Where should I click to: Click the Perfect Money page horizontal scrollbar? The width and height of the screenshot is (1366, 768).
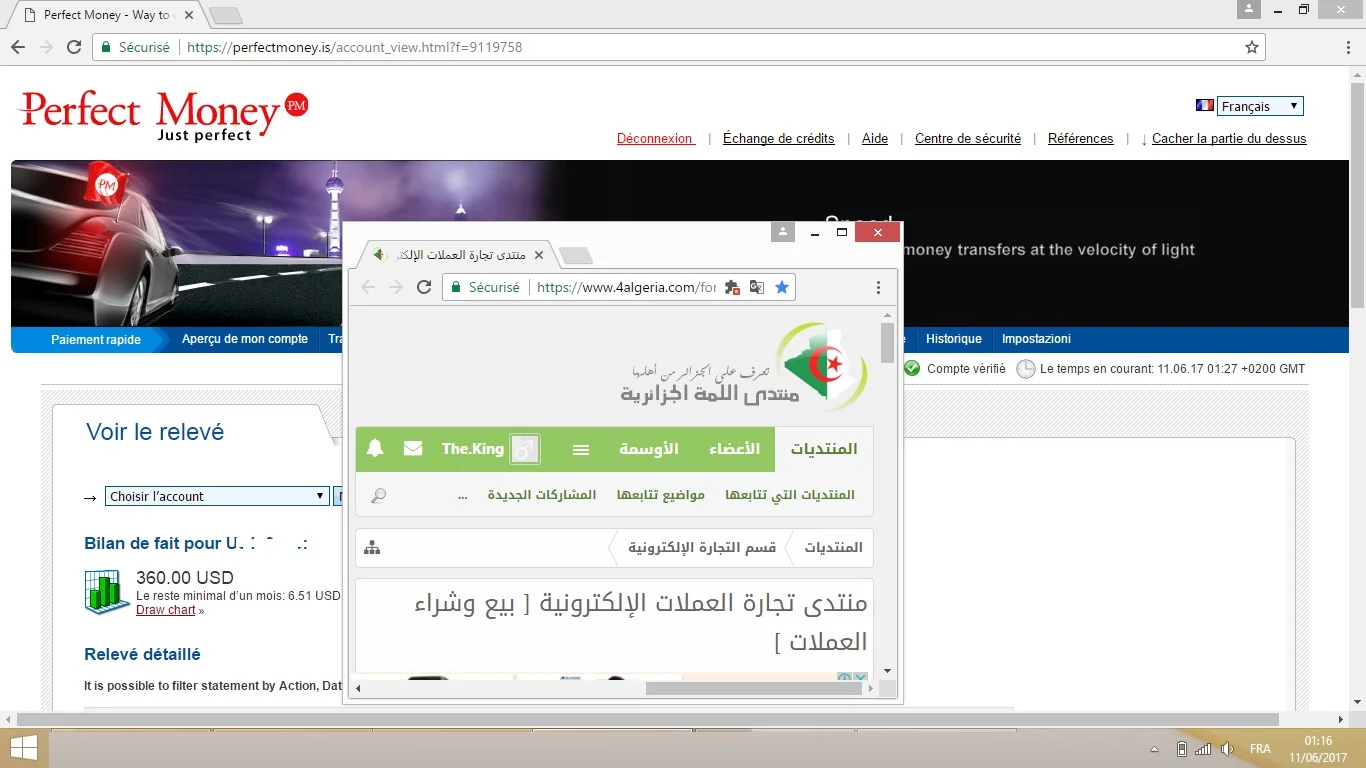click(648, 719)
